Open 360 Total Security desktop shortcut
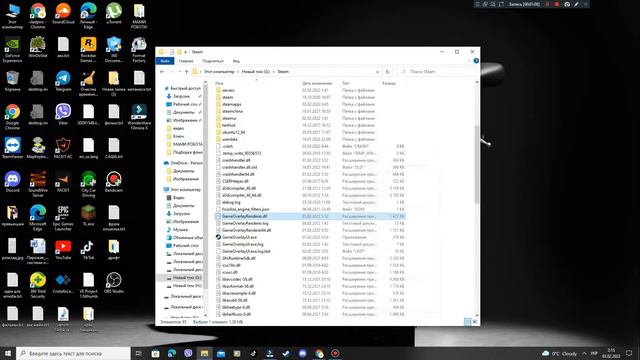 tap(38, 285)
